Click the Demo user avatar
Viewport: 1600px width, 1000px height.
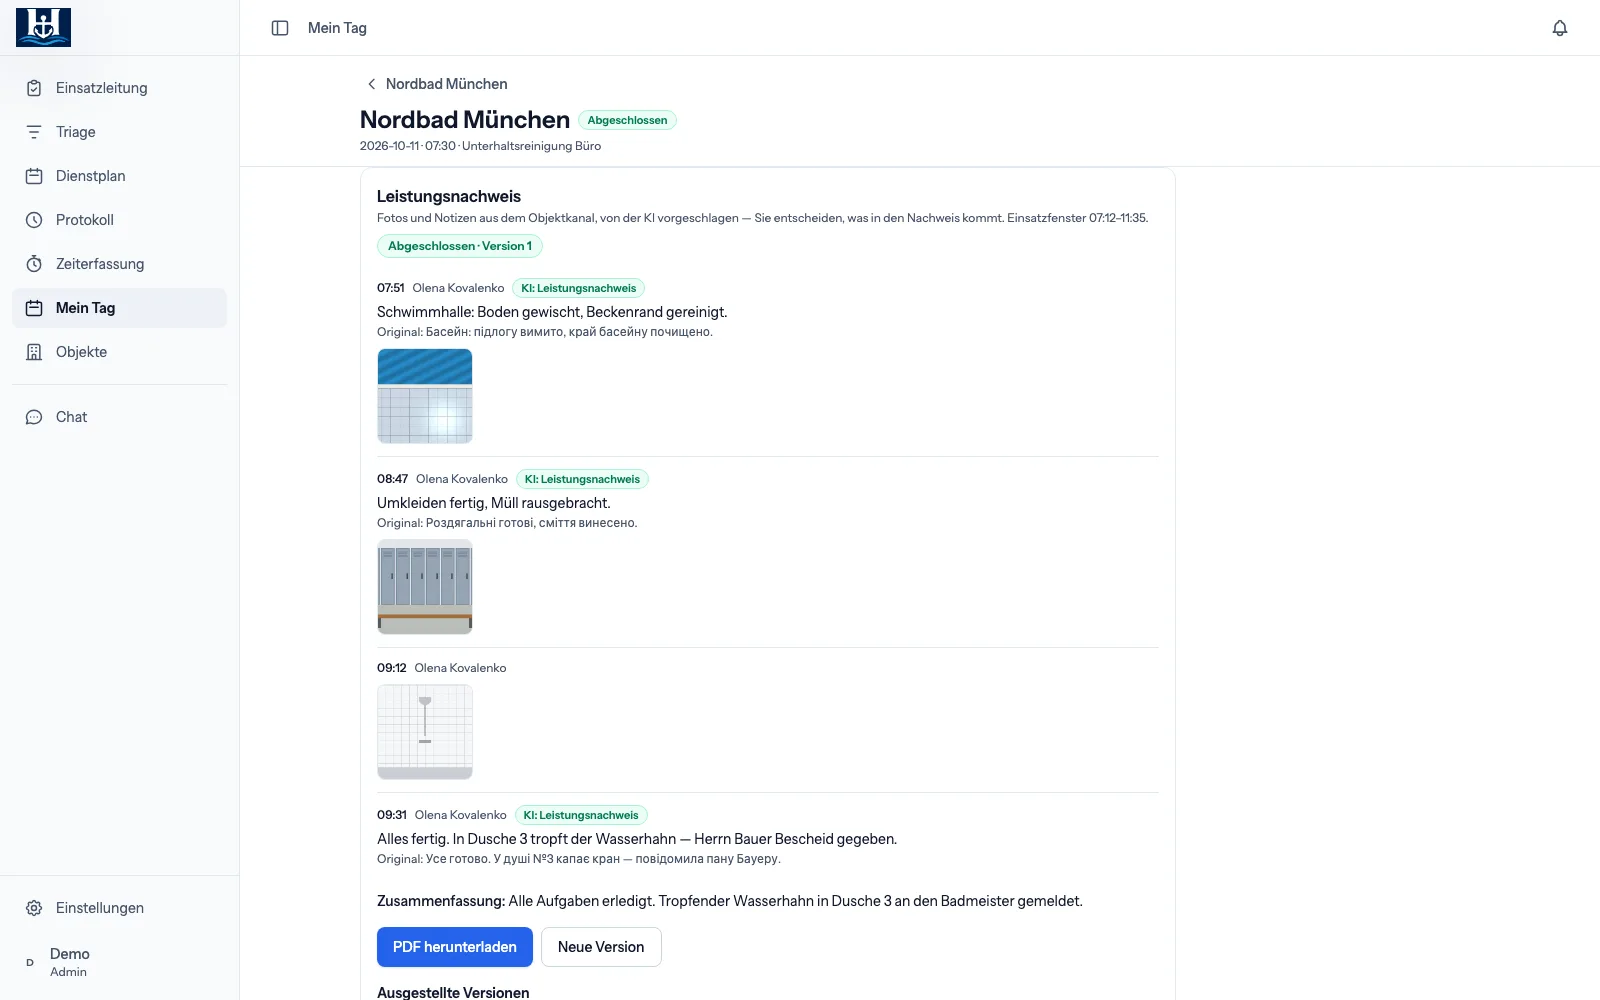(x=30, y=962)
